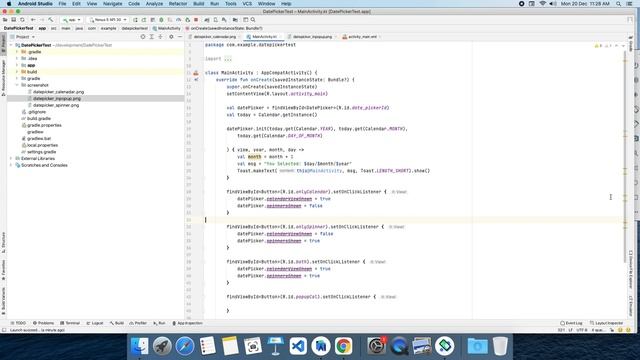Viewport: 640px width, 360px height.
Task: Click UTF-8 encoding in status bar
Action: click(582, 330)
